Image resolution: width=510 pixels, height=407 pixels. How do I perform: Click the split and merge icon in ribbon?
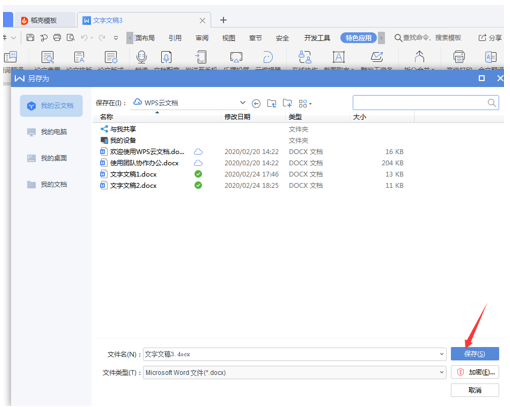click(x=419, y=57)
